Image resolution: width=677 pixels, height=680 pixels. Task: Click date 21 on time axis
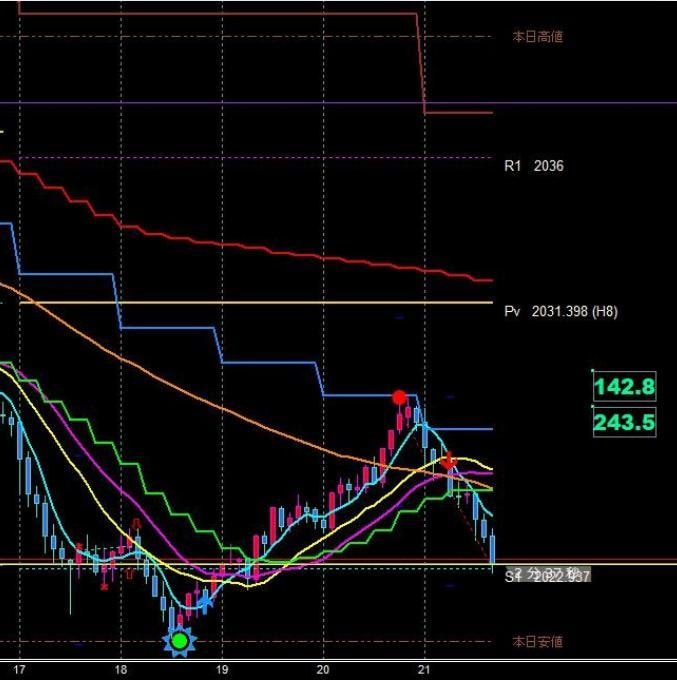tap(424, 670)
